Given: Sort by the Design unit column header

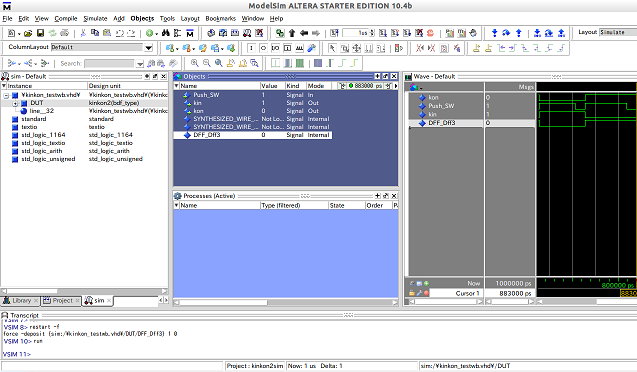Looking at the screenshot, I should (x=128, y=86).
